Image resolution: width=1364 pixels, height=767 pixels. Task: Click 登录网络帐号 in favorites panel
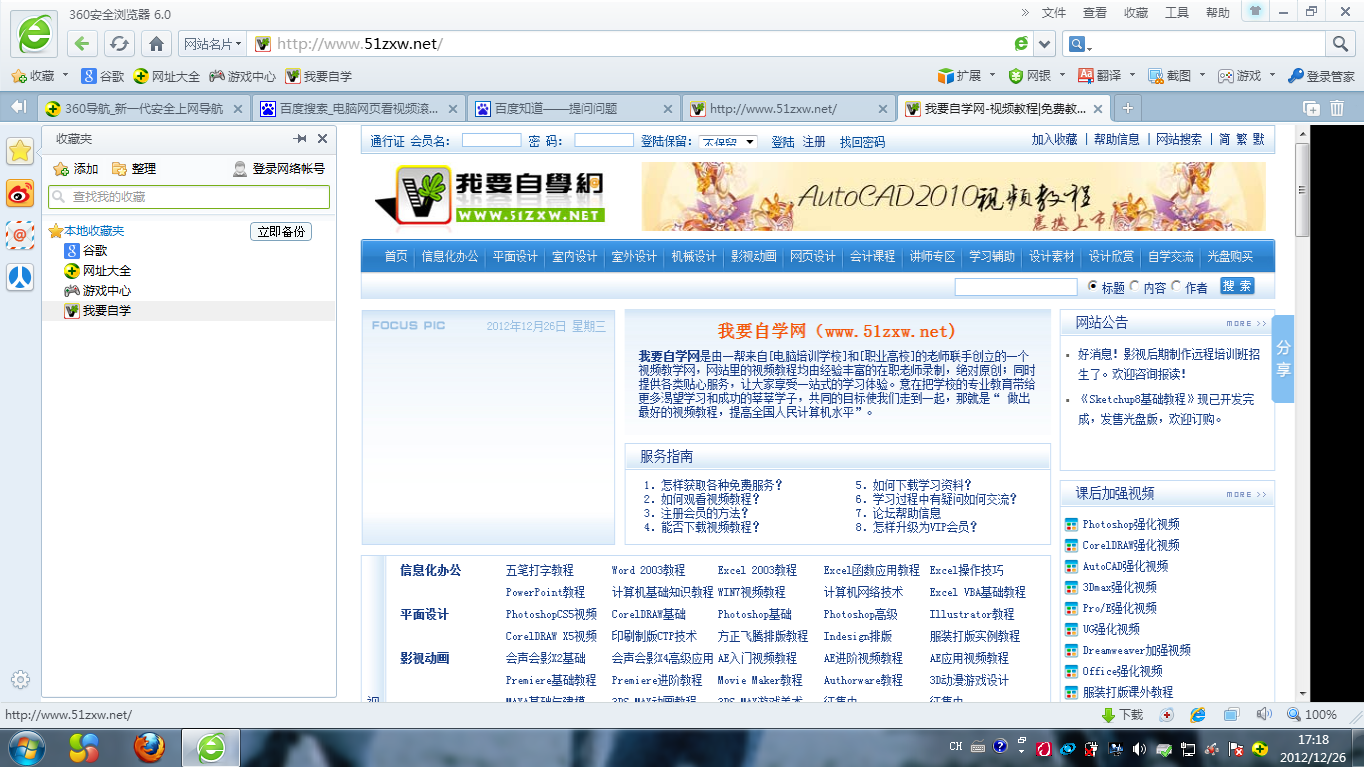[x=279, y=169]
